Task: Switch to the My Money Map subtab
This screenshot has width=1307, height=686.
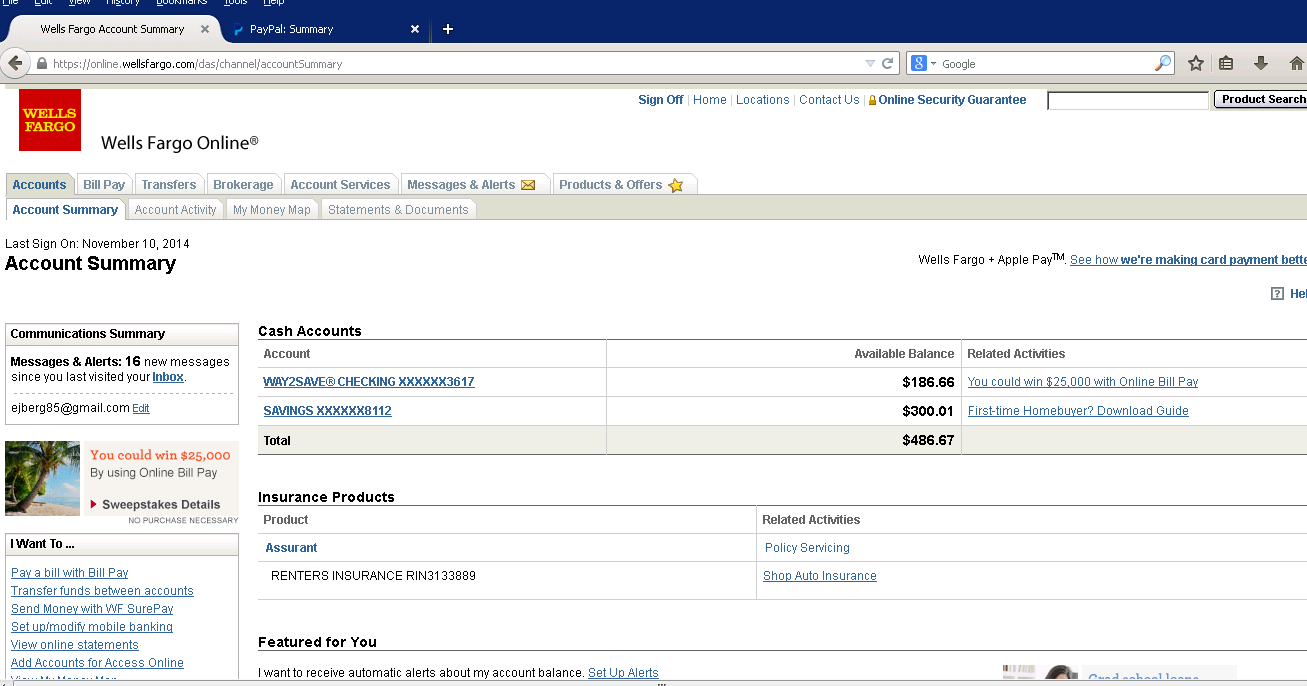Action: point(272,209)
